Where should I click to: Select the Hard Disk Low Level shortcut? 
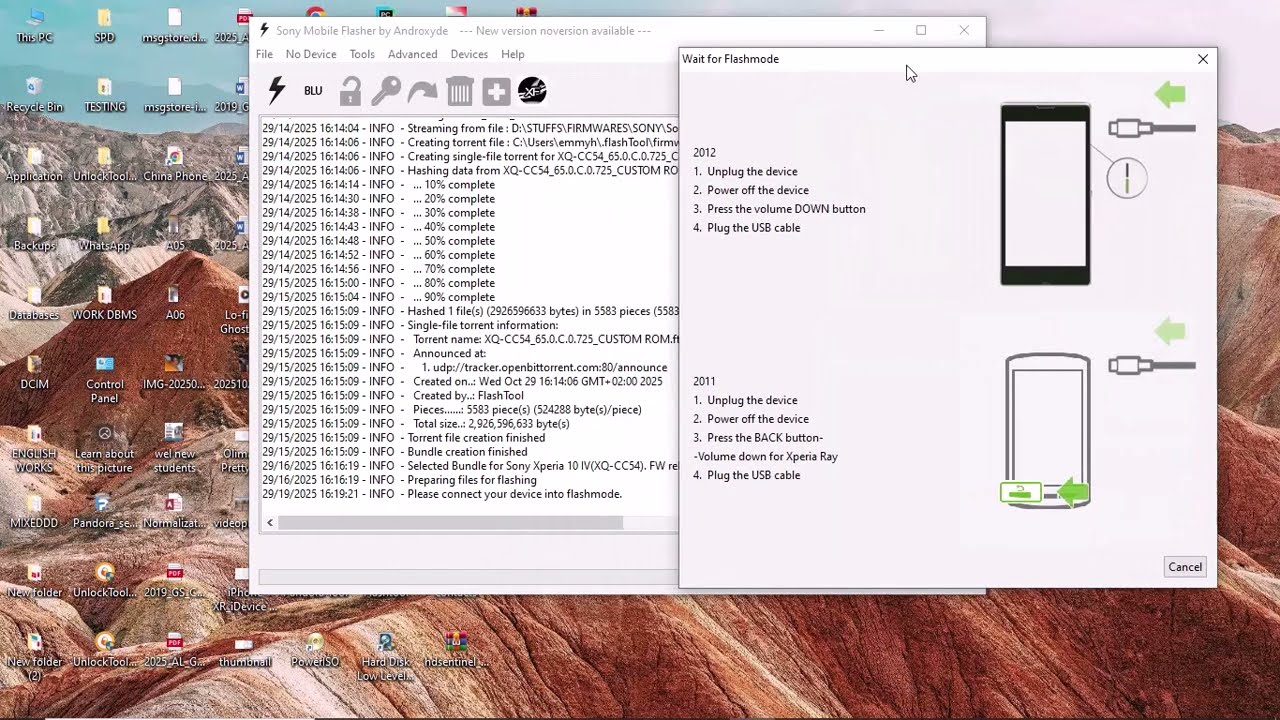point(385,656)
